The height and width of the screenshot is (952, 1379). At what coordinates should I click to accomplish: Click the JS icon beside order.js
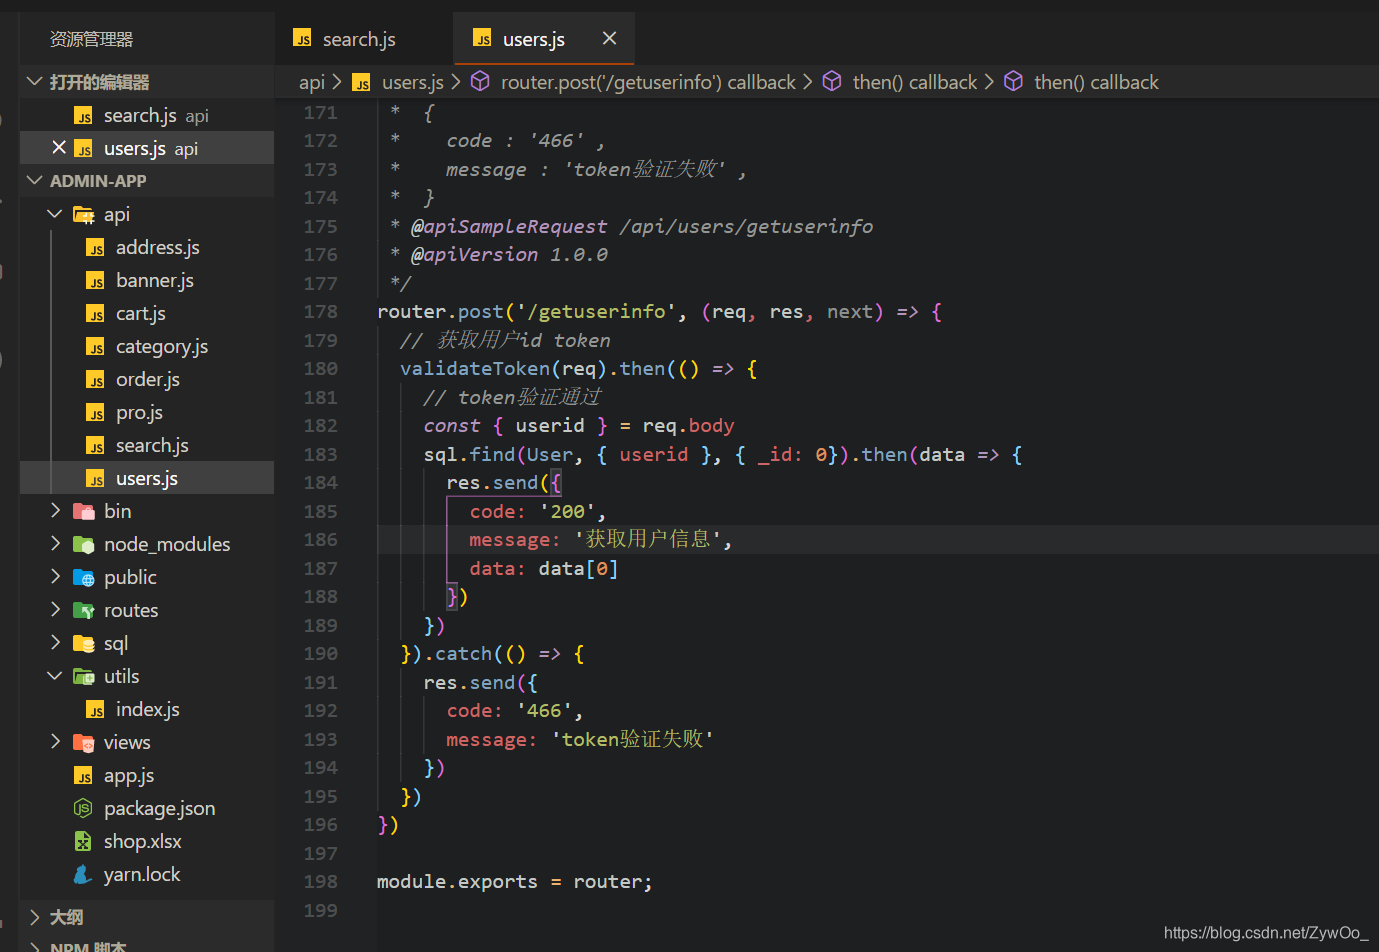point(95,380)
